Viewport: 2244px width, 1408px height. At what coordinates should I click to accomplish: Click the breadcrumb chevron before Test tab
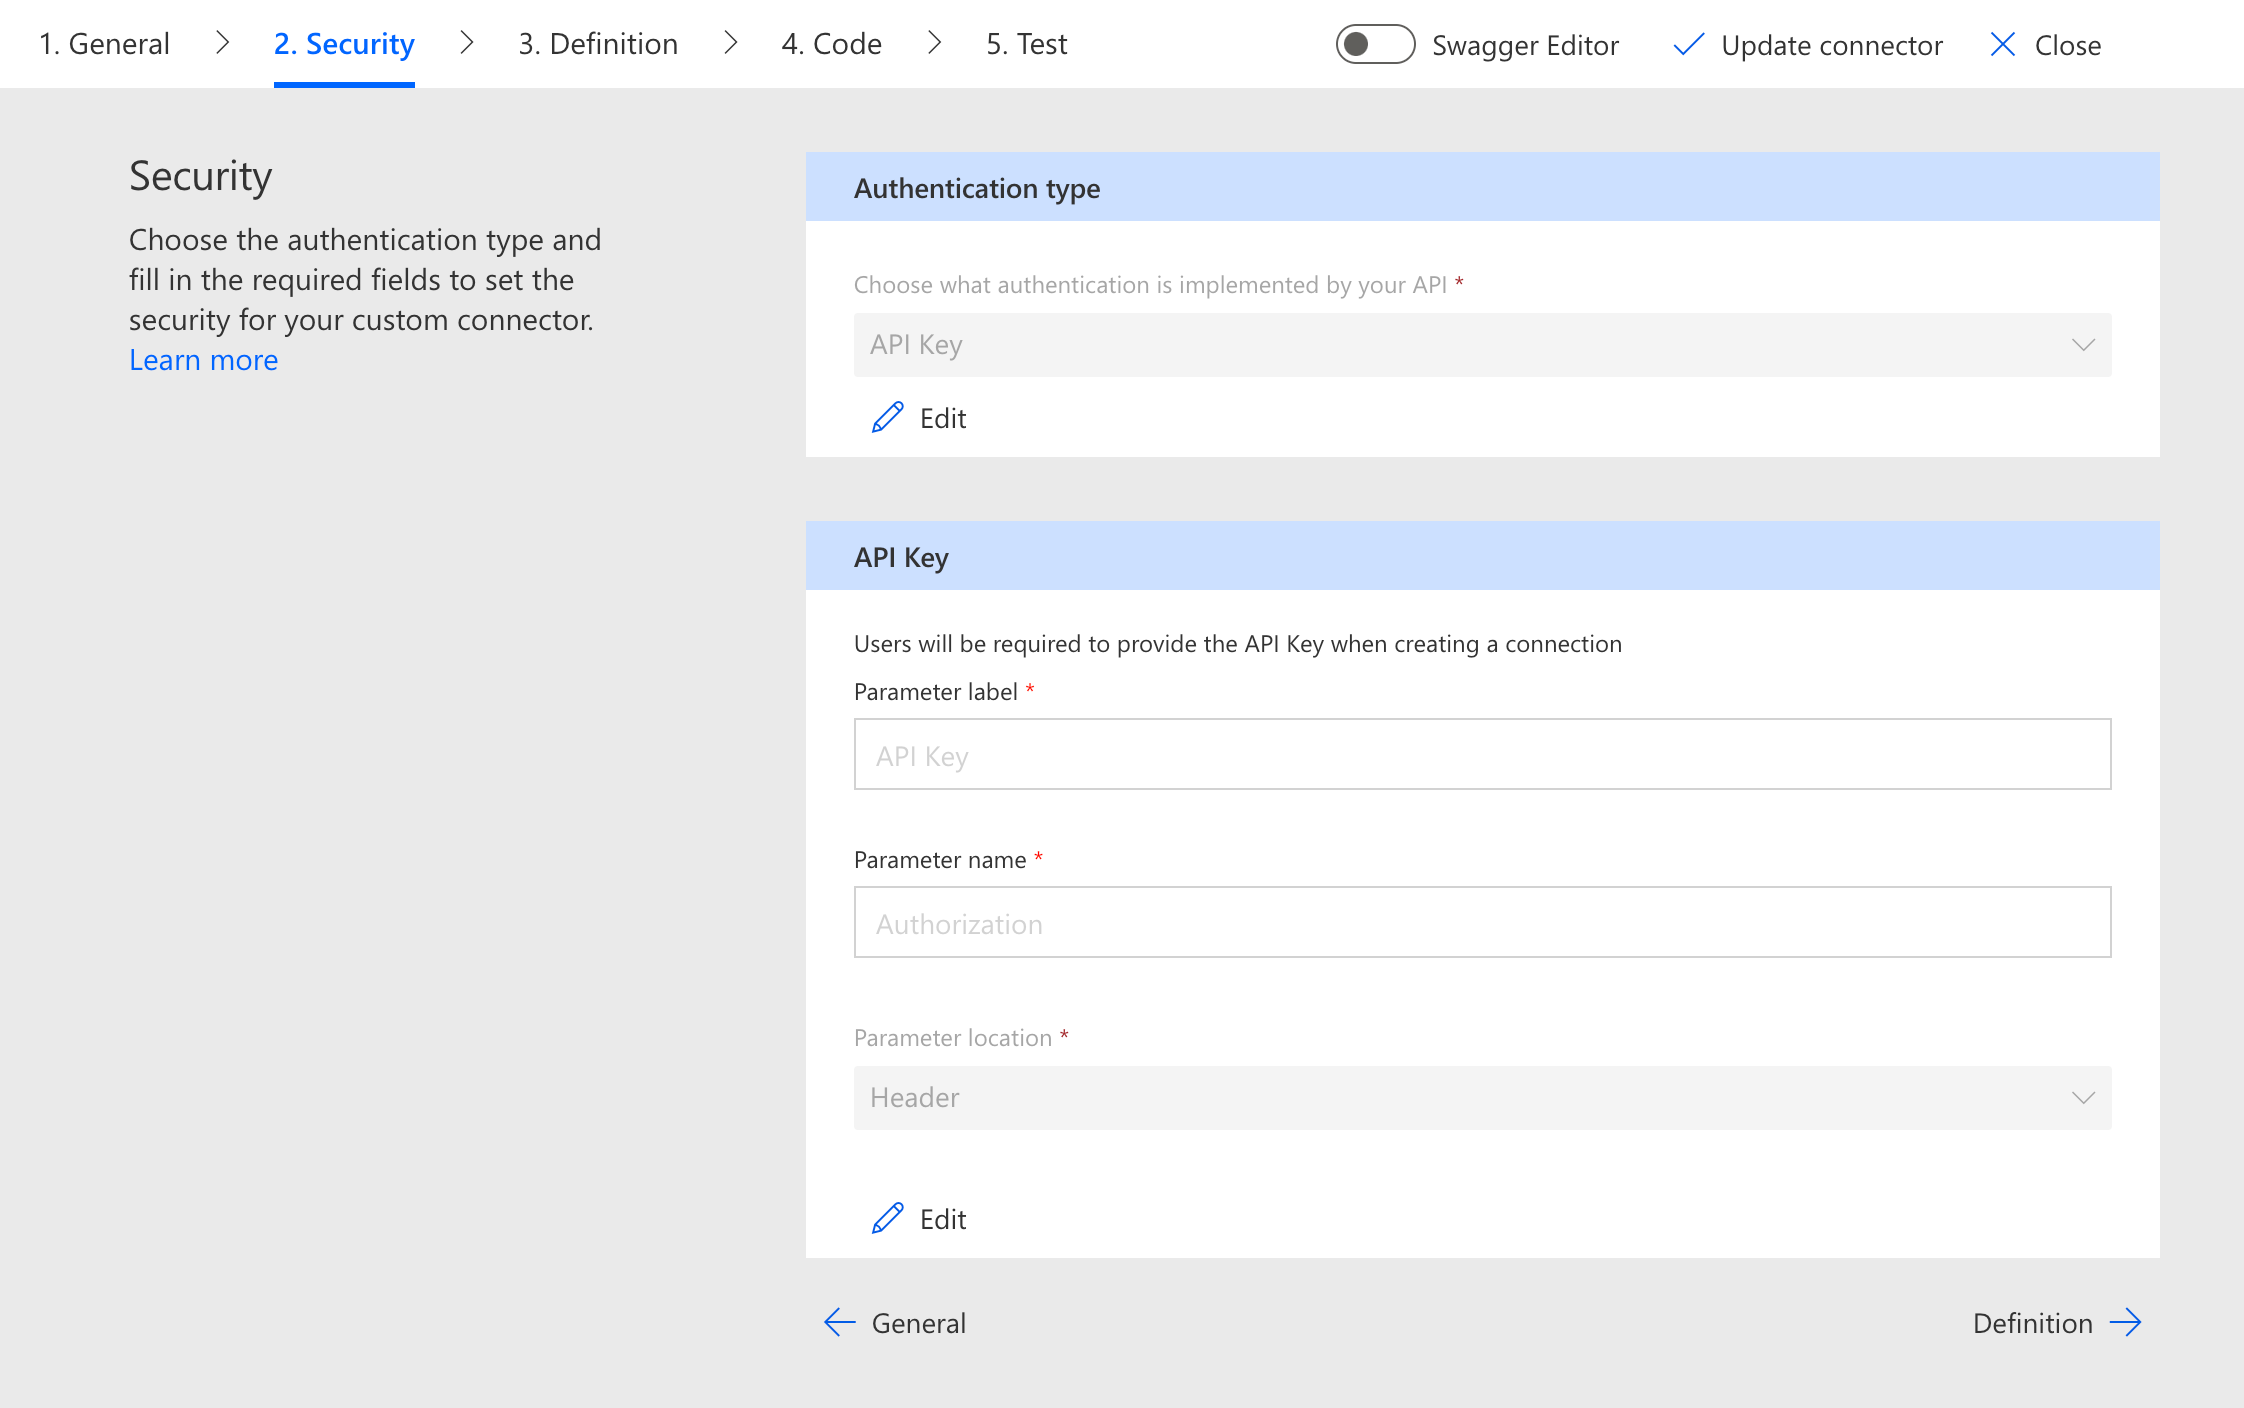[934, 43]
